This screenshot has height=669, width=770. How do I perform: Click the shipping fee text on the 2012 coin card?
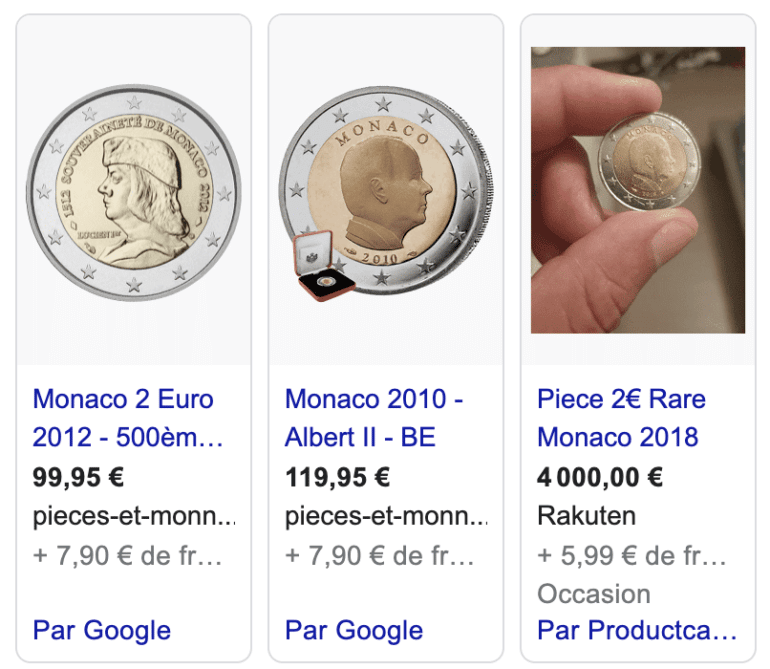pos(127,556)
